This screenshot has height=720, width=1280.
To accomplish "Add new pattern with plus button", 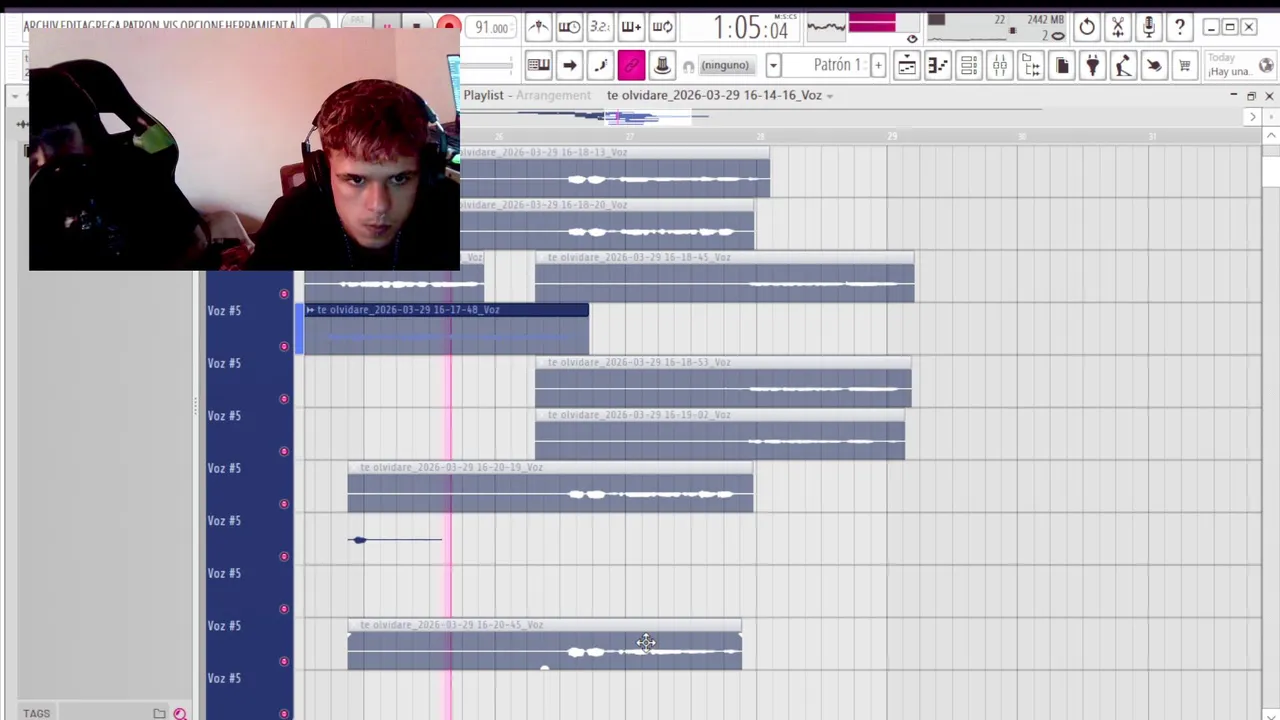I will point(878,66).
